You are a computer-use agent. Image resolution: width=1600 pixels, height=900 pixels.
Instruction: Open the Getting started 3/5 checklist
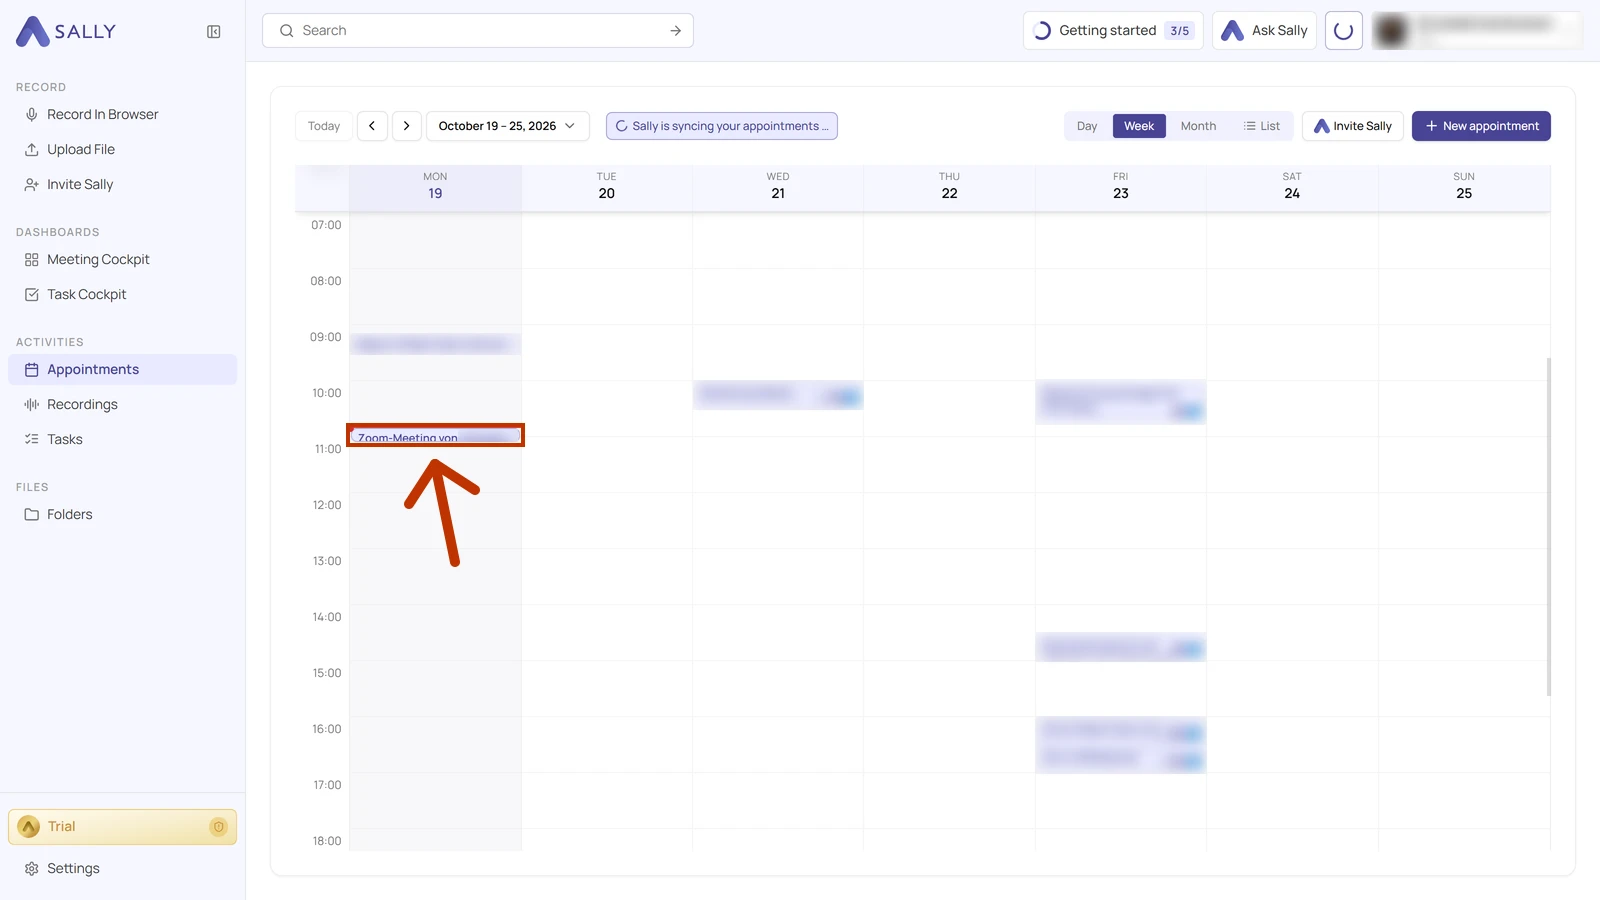(1113, 31)
